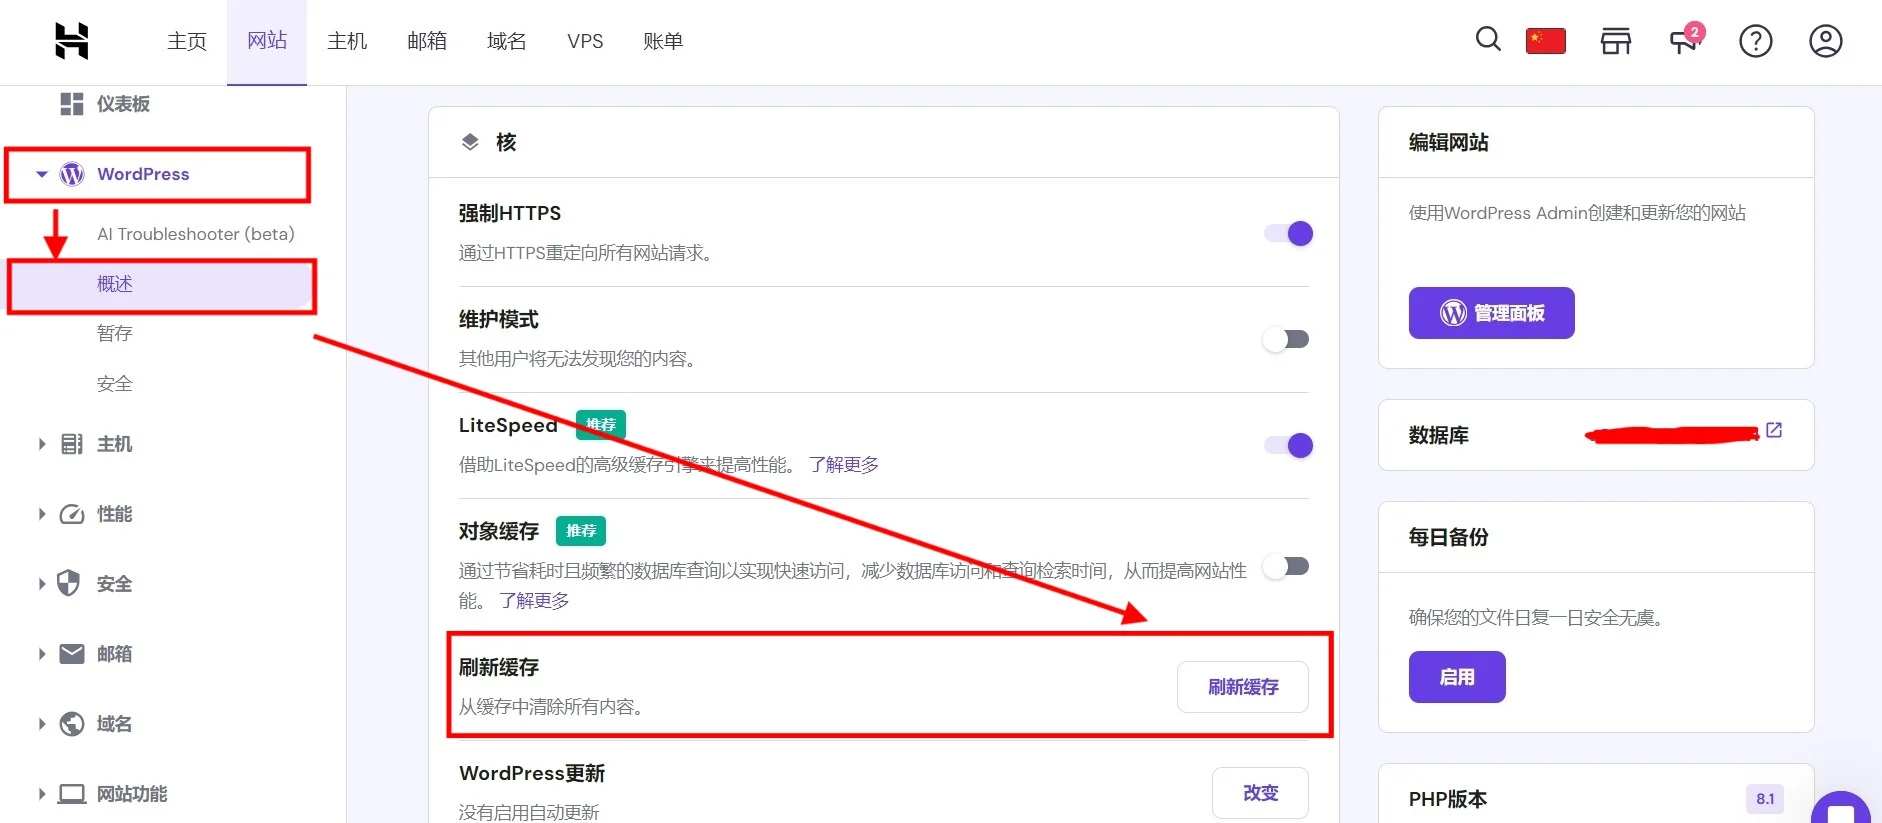Click the layers icon beside 核
Screen dimensions: 1882x823
[470, 142]
